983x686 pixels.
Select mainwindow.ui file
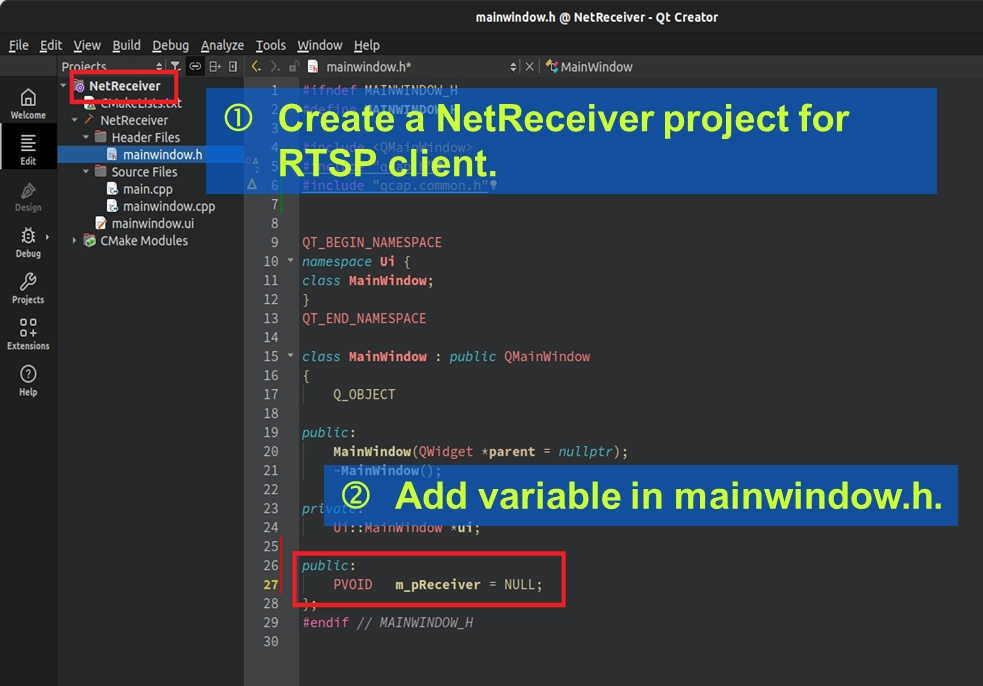(152, 223)
